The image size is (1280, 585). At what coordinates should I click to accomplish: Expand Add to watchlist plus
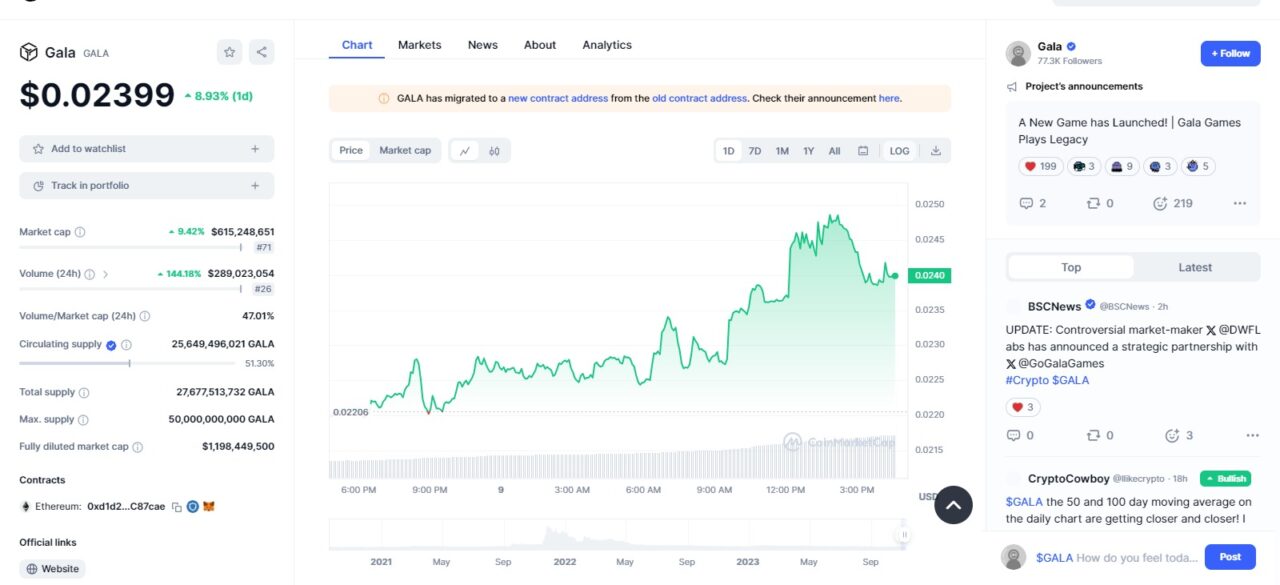pyautogui.click(x=255, y=149)
